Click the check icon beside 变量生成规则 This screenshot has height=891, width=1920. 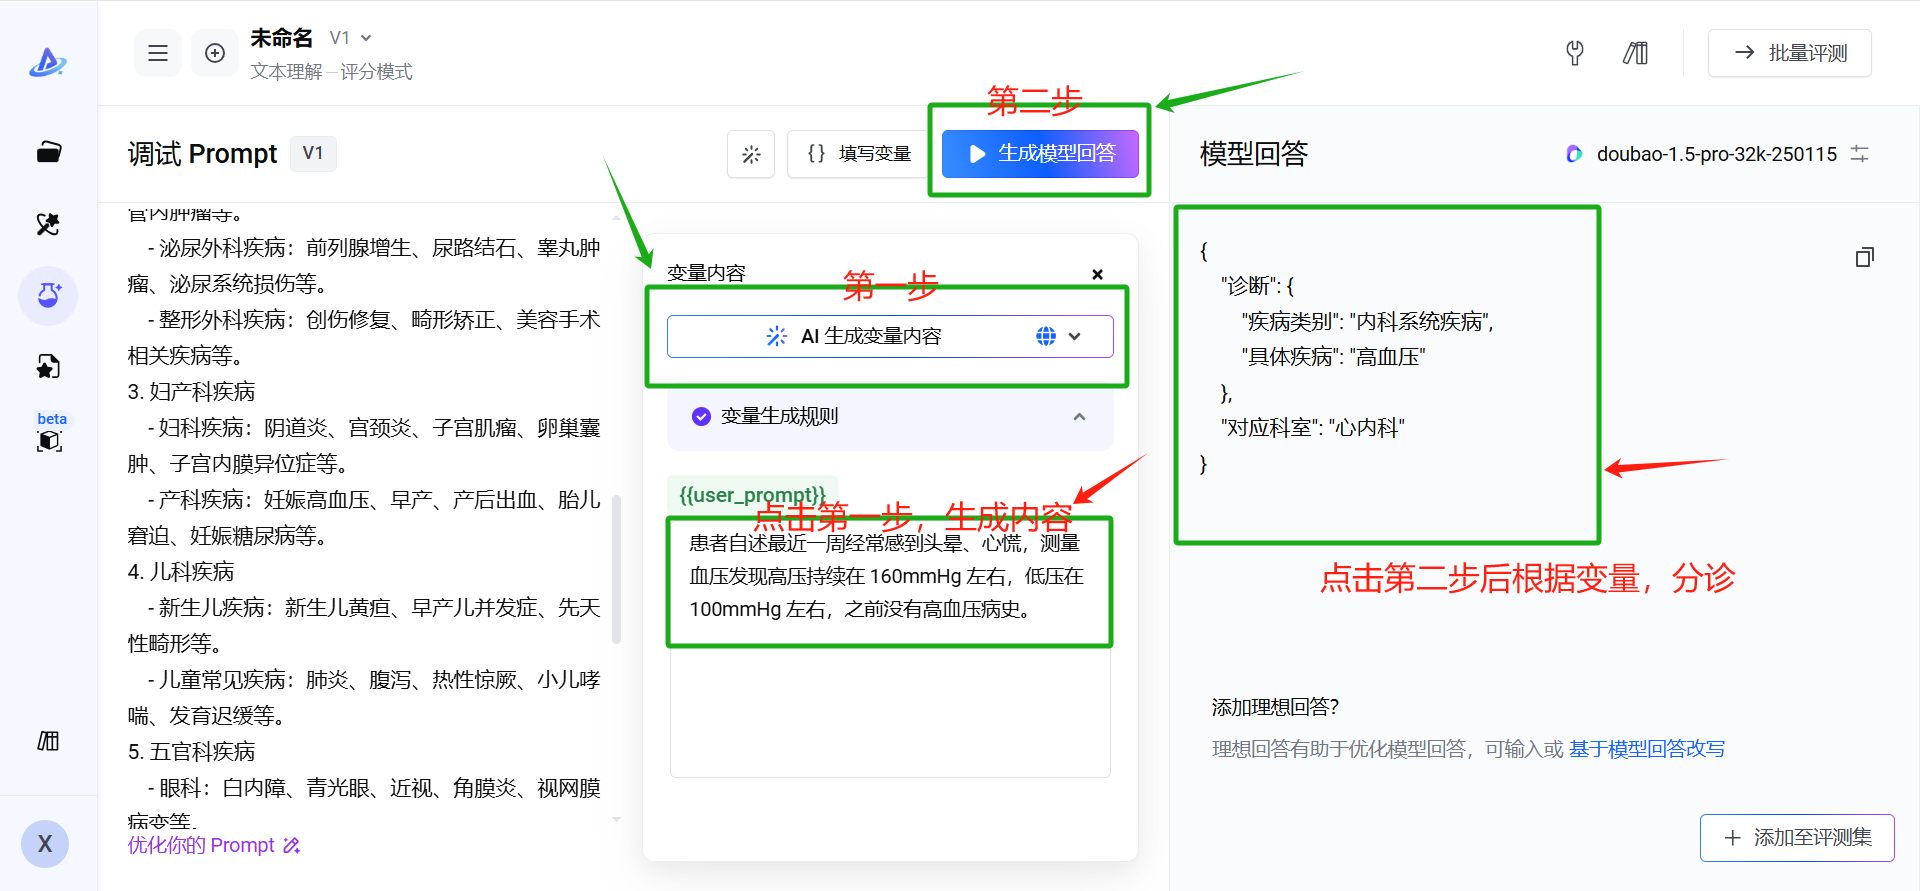point(701,416)
